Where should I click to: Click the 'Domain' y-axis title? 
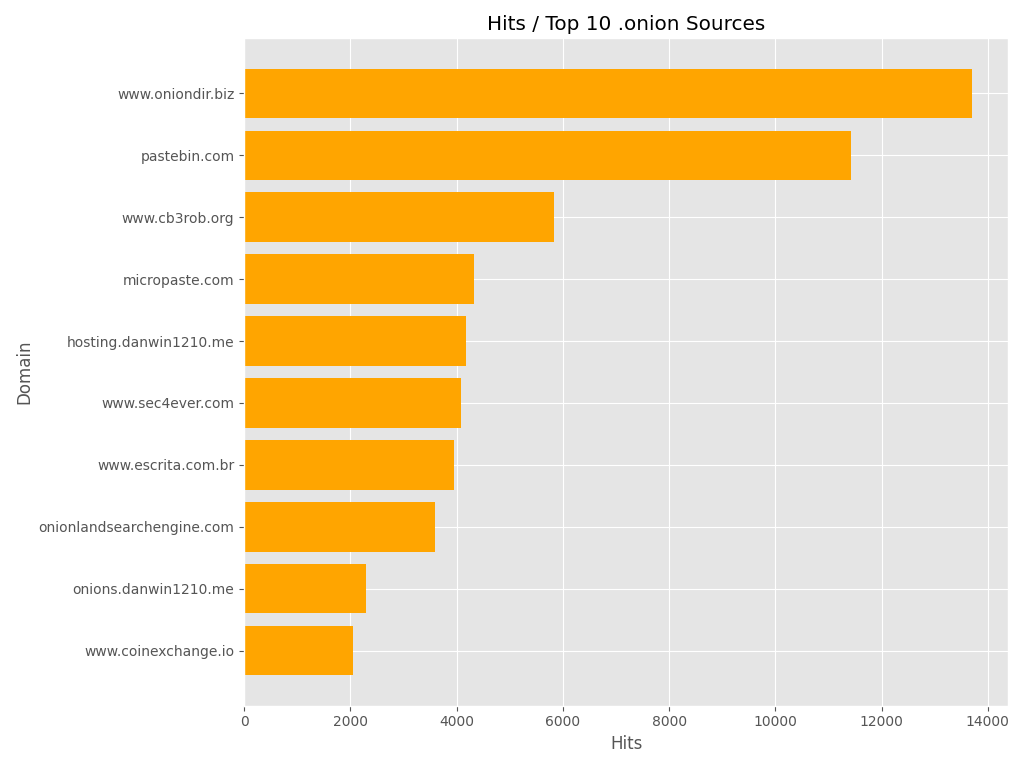[x=24, y=374]
